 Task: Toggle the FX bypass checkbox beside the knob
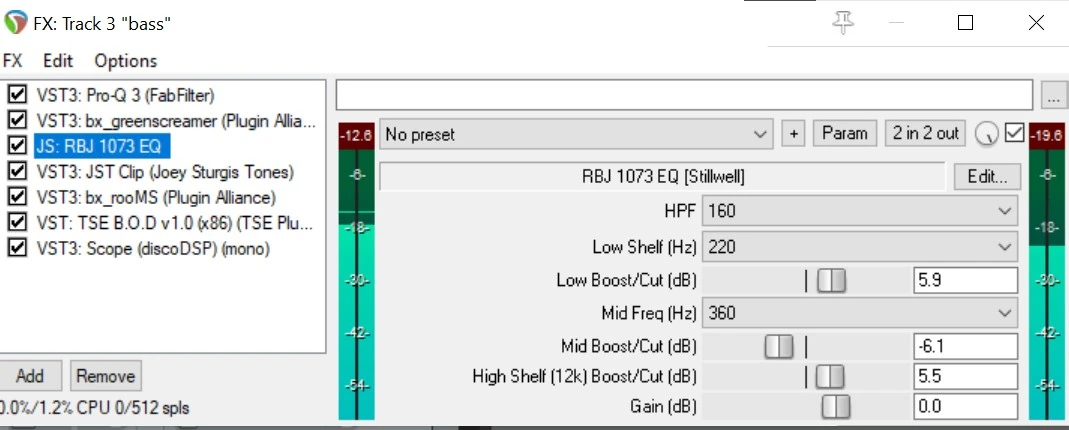(x=1014, y=133)
